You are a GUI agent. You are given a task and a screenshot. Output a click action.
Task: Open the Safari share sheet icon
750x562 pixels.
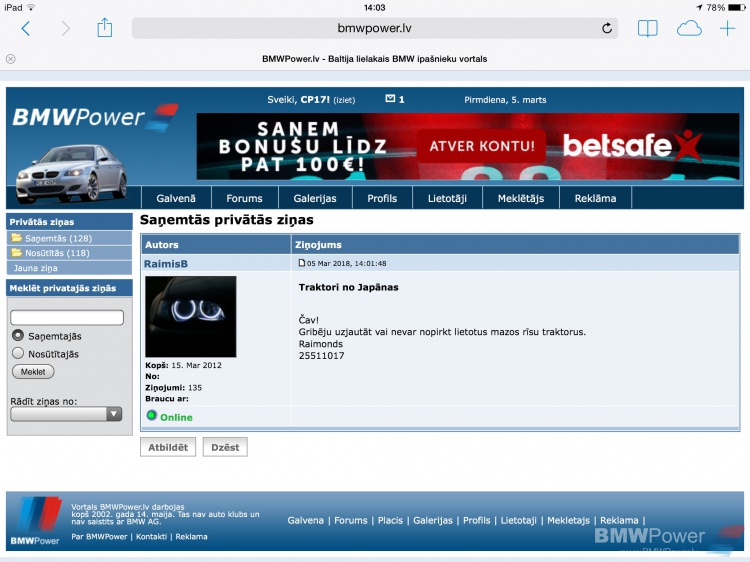104,28
